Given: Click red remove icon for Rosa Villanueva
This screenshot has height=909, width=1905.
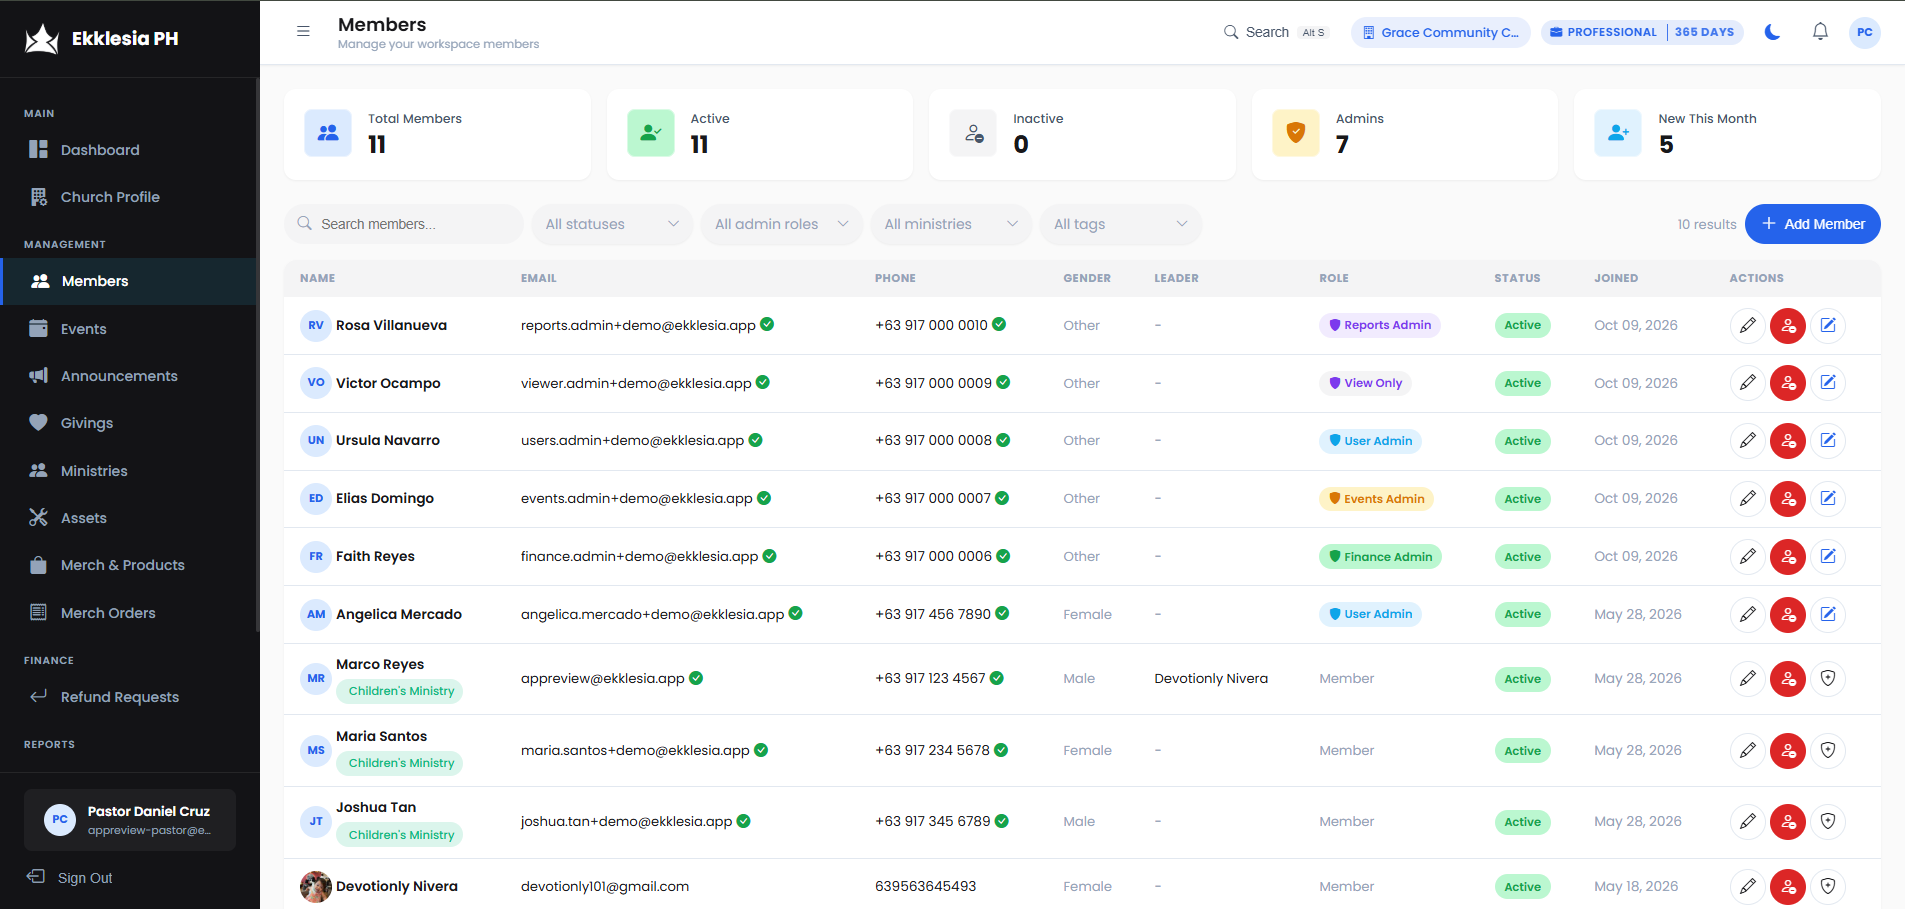Looking at the screenshot, I should (1788, 325).
